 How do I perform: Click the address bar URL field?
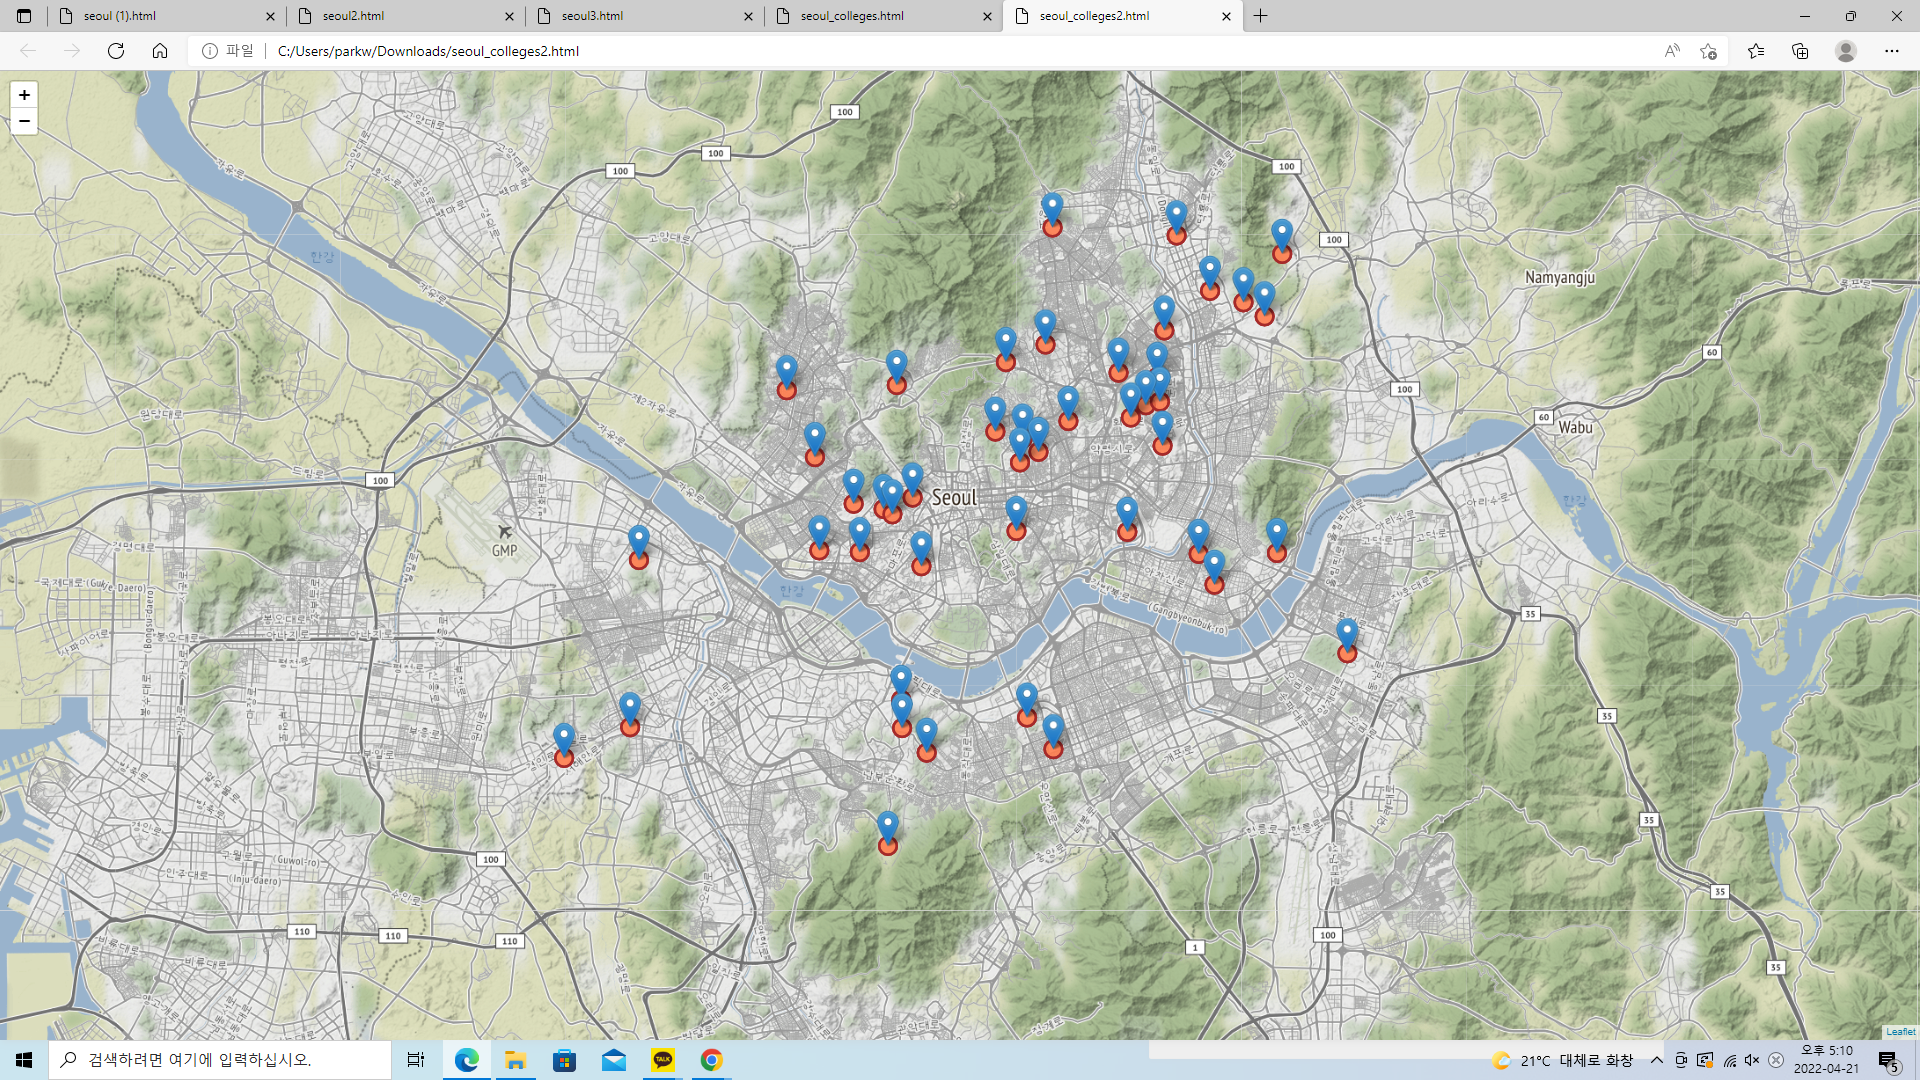pyautogui.click(x=900, y=51)
